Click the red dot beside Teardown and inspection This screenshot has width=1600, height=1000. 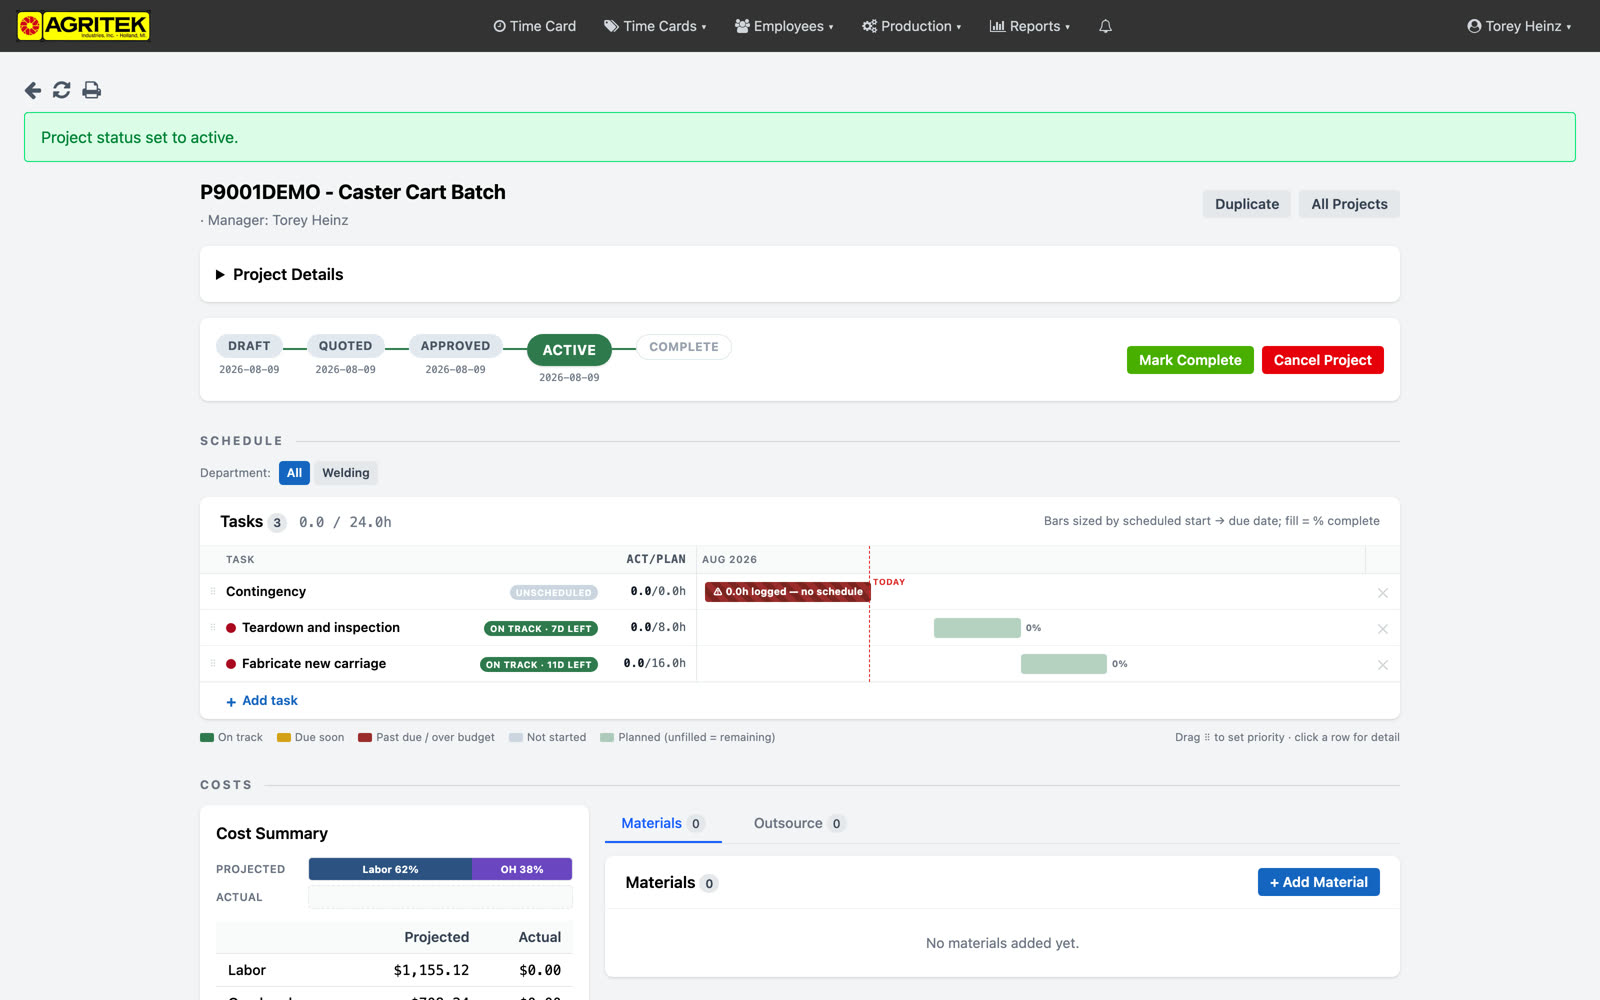tap(231, 628)
